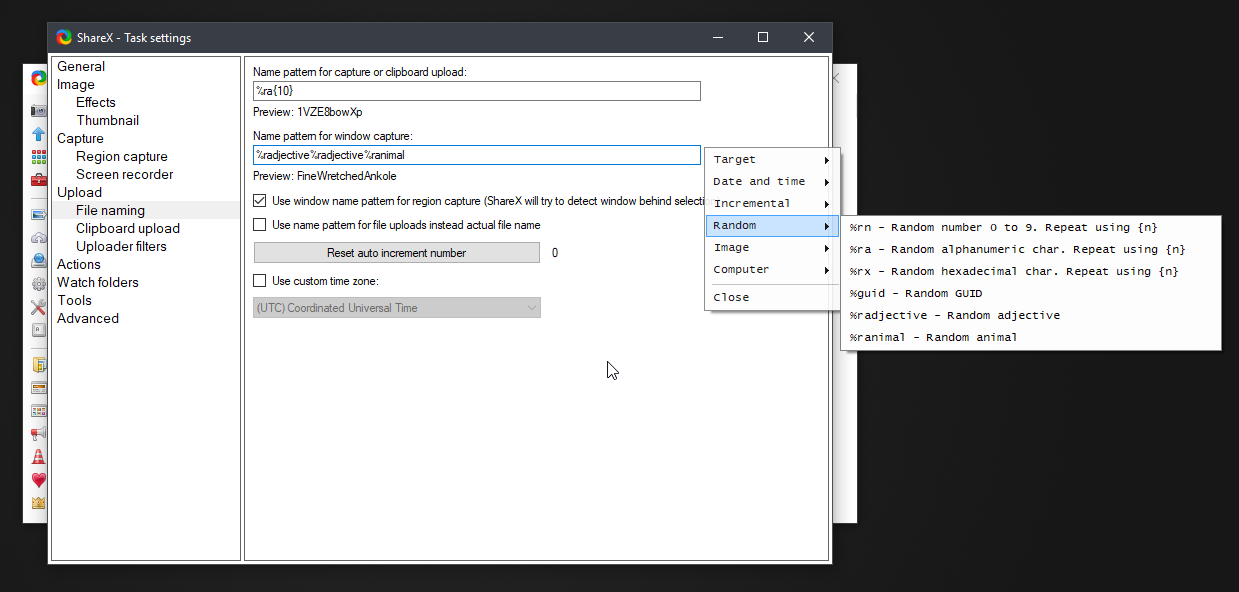Click 'Close' in the pattern popup menu
The width and height of the screenshot is (1239, 592).
731,297
